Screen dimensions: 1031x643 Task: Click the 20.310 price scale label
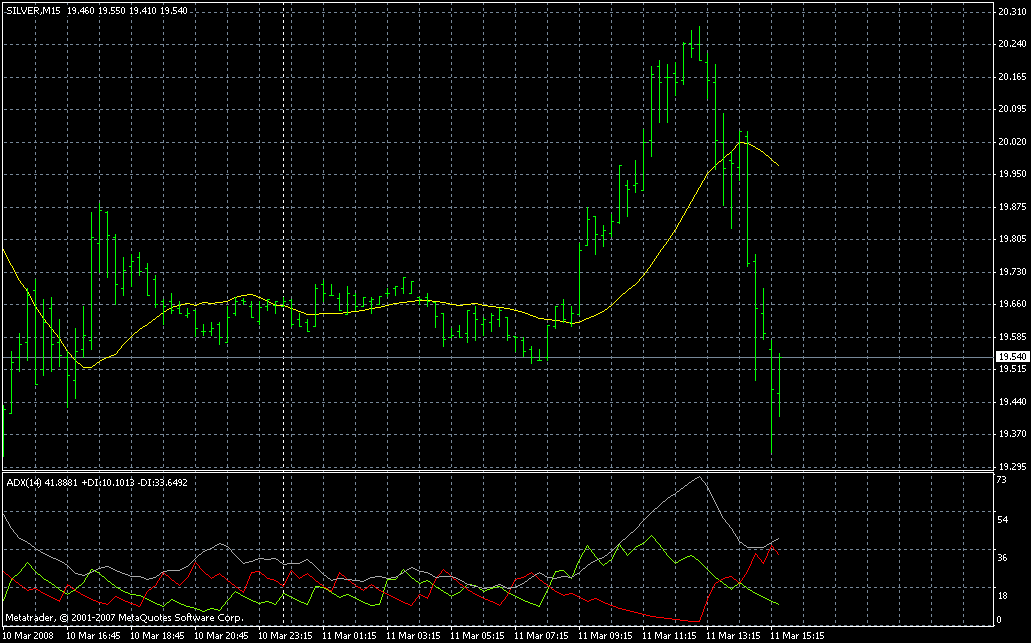[x=1010, y=12]
